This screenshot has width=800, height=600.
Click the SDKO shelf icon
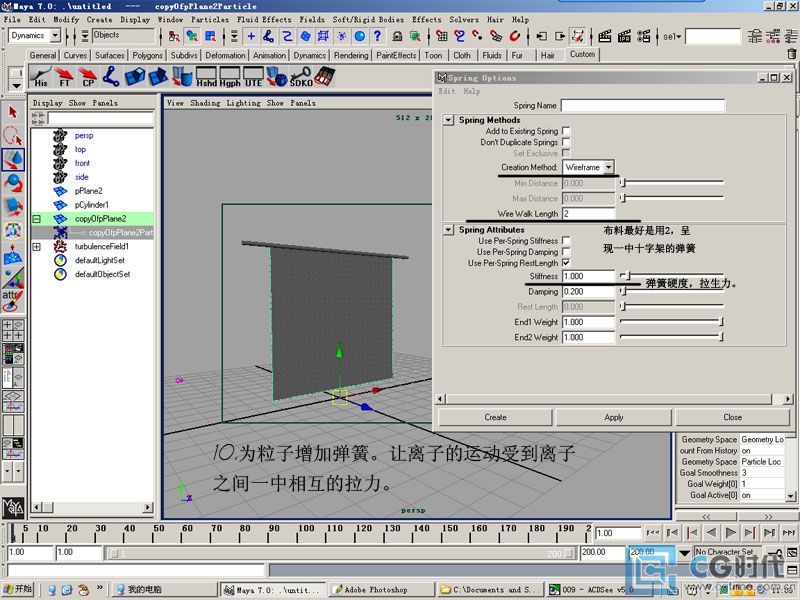pos(301,77)
